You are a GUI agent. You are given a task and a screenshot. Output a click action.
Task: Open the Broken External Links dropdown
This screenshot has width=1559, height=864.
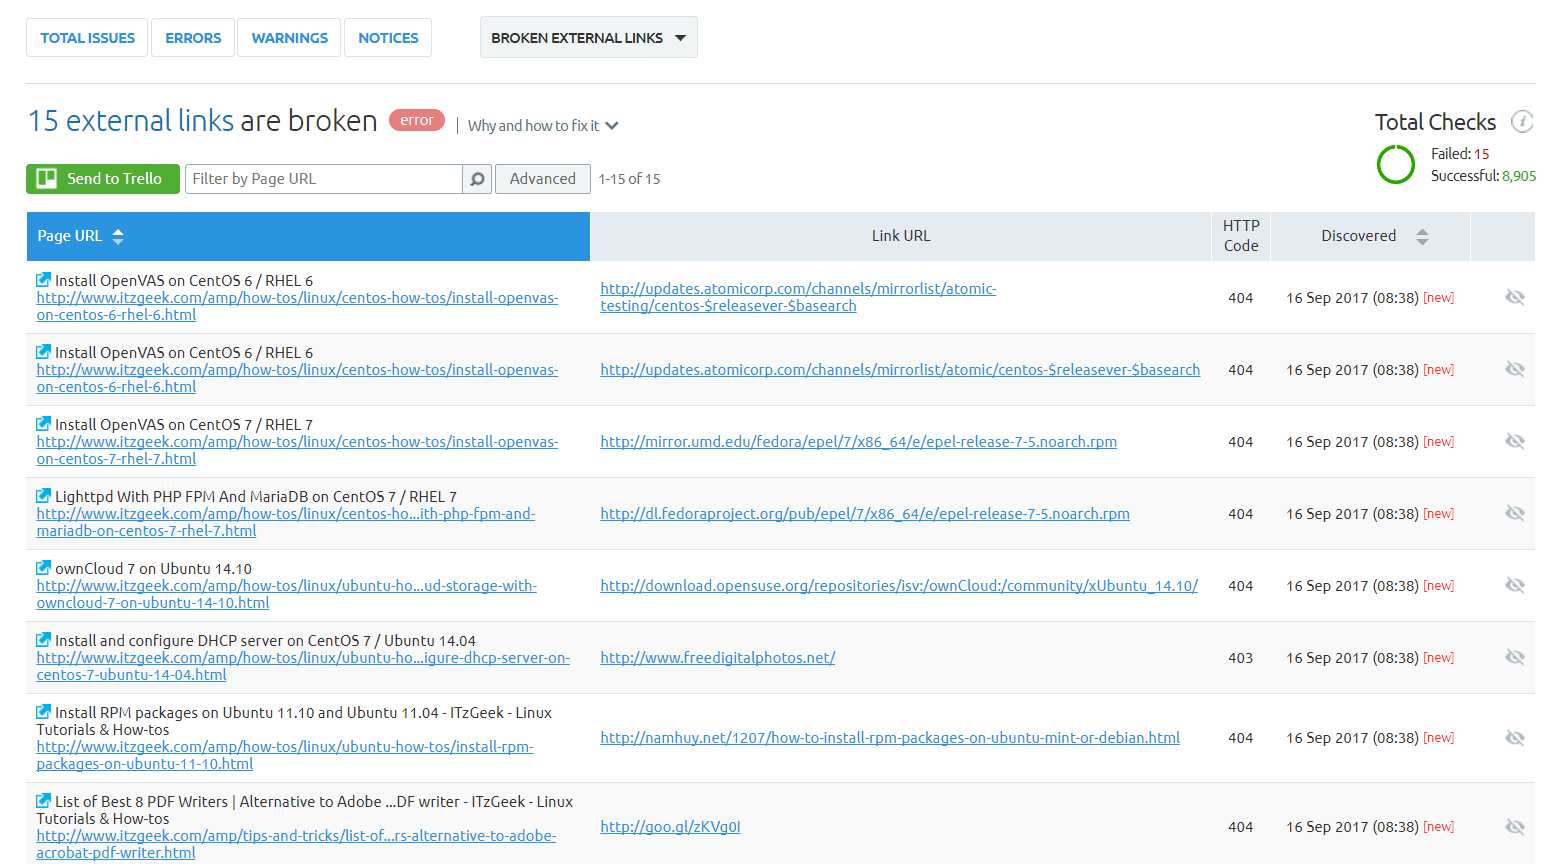pos(588,38)
